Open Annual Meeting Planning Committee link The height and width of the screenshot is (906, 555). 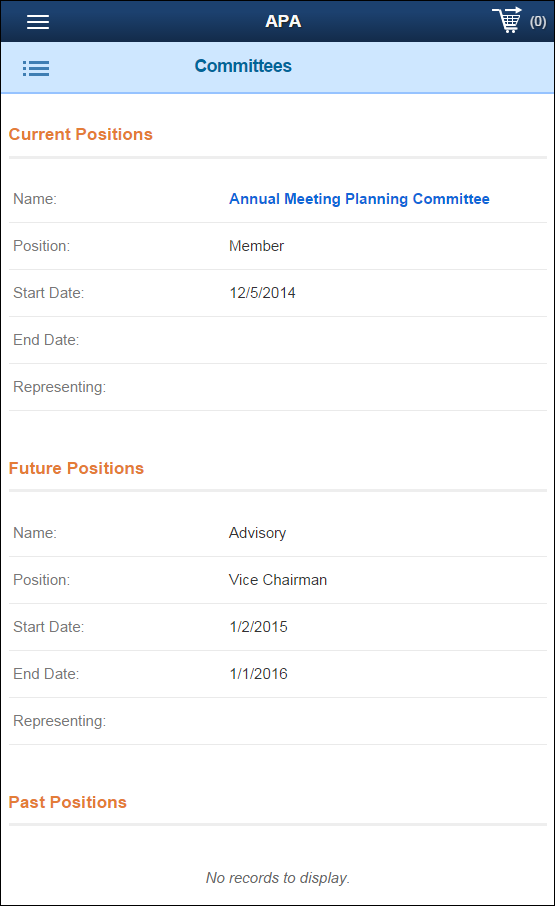pyautogui.click(x=359, y=199)
